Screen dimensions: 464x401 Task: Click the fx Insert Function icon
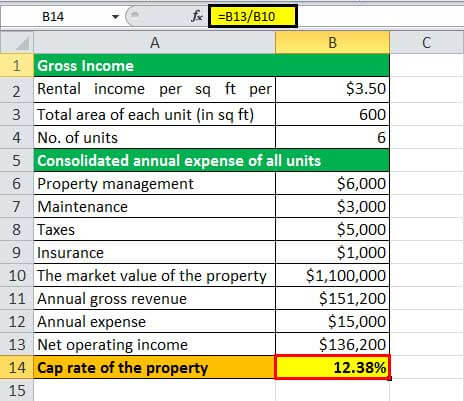pos(197,16)
